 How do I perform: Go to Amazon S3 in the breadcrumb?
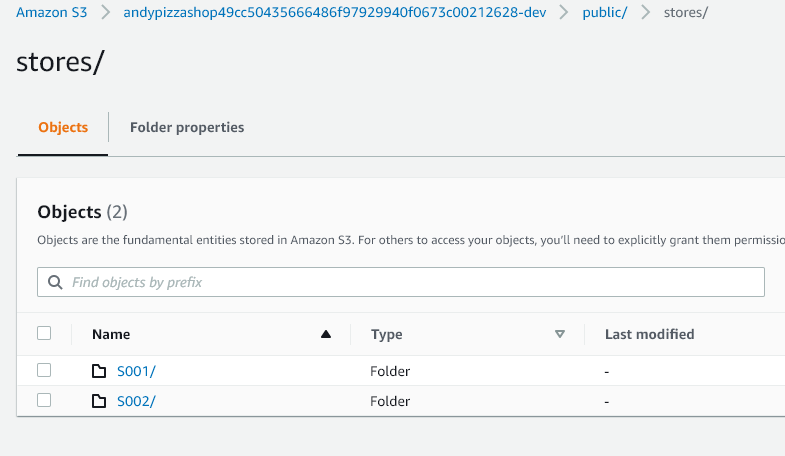pos(48,14)
